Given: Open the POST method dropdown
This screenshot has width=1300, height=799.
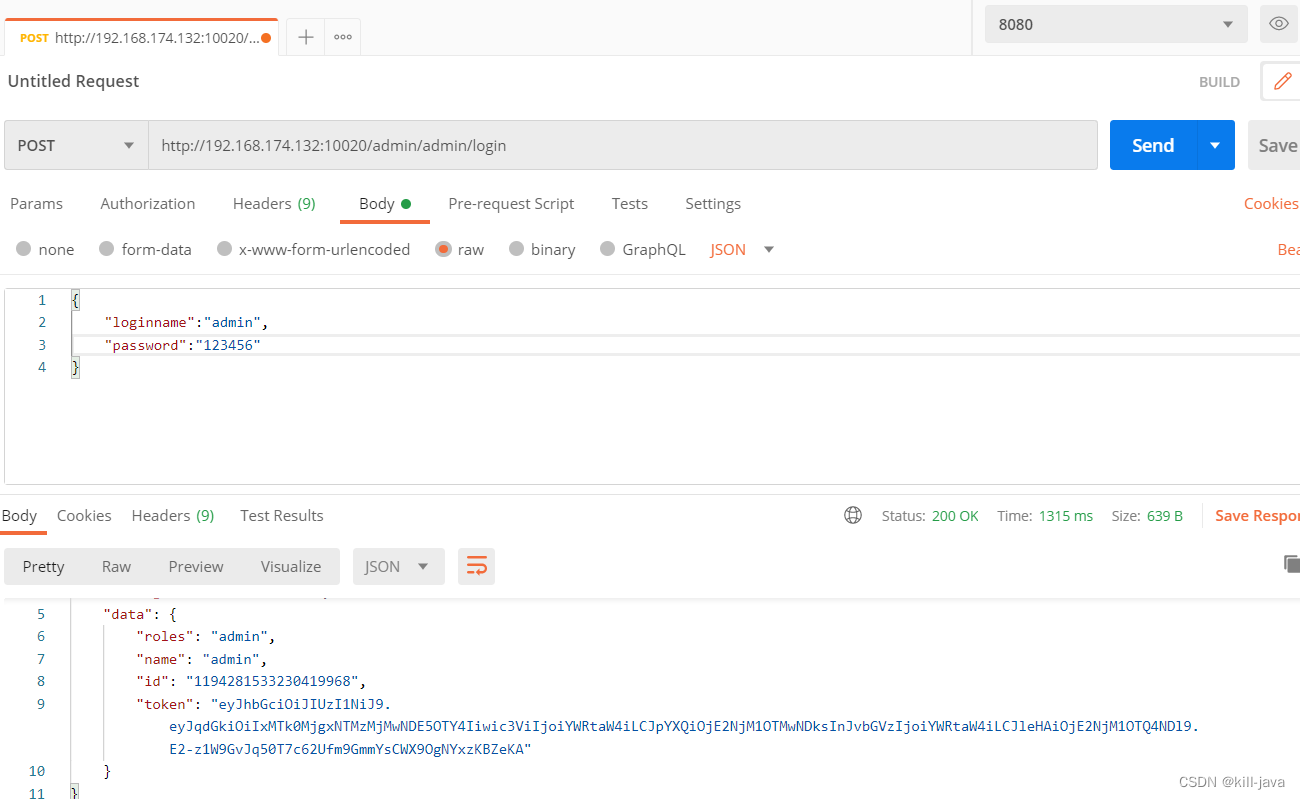Looking at the screenshot, I should pyautogui.click(x=76, y=145).
